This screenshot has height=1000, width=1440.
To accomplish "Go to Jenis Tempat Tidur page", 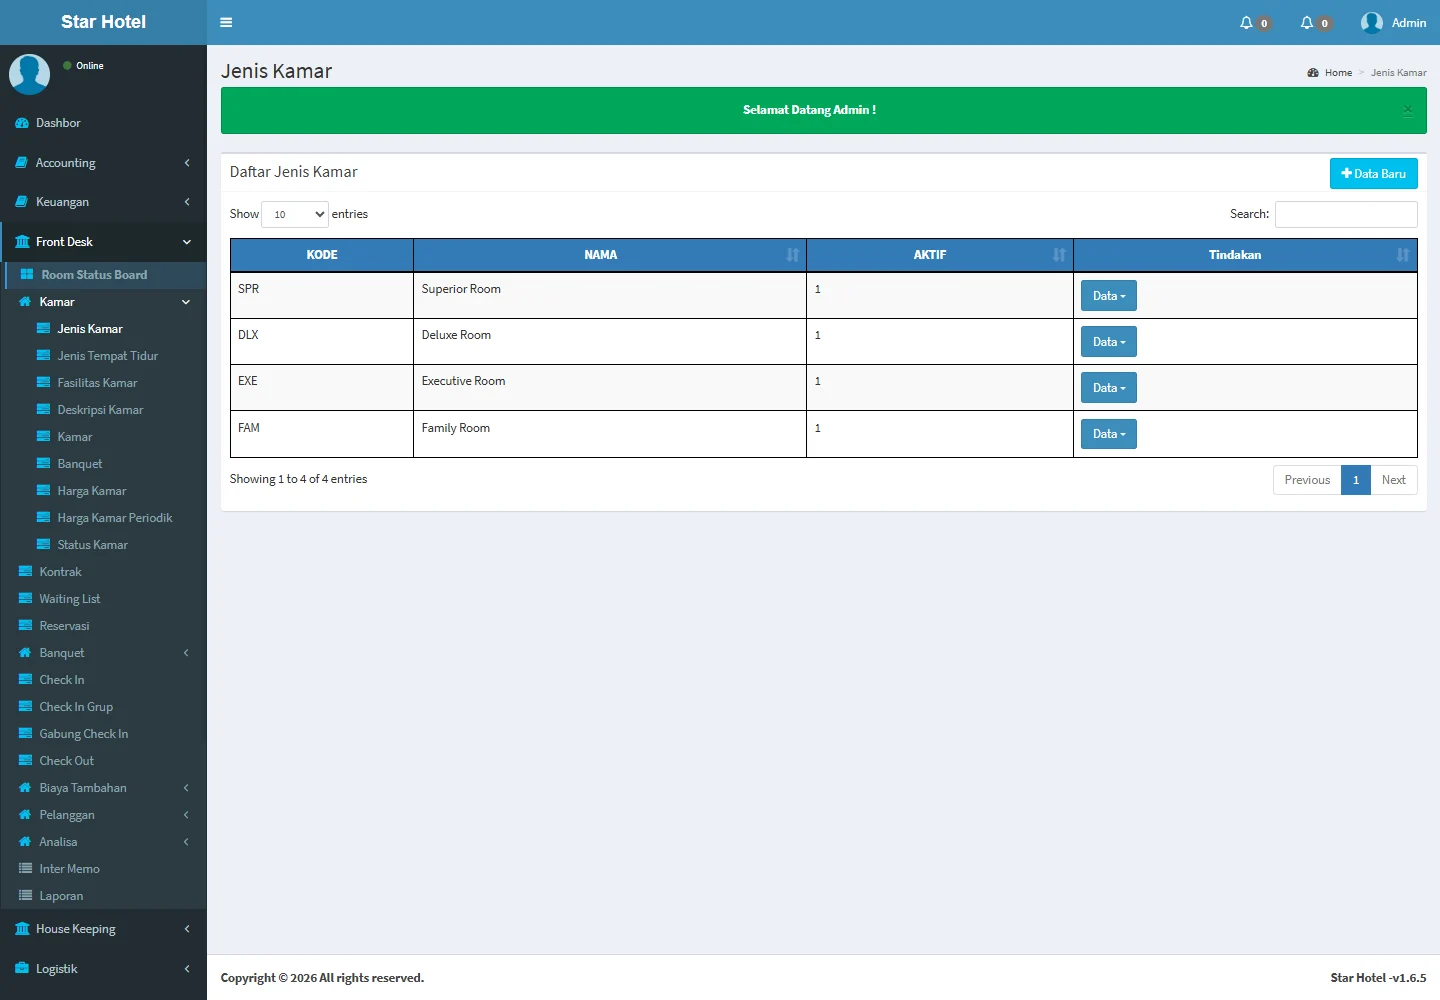I will click(107, 356).
